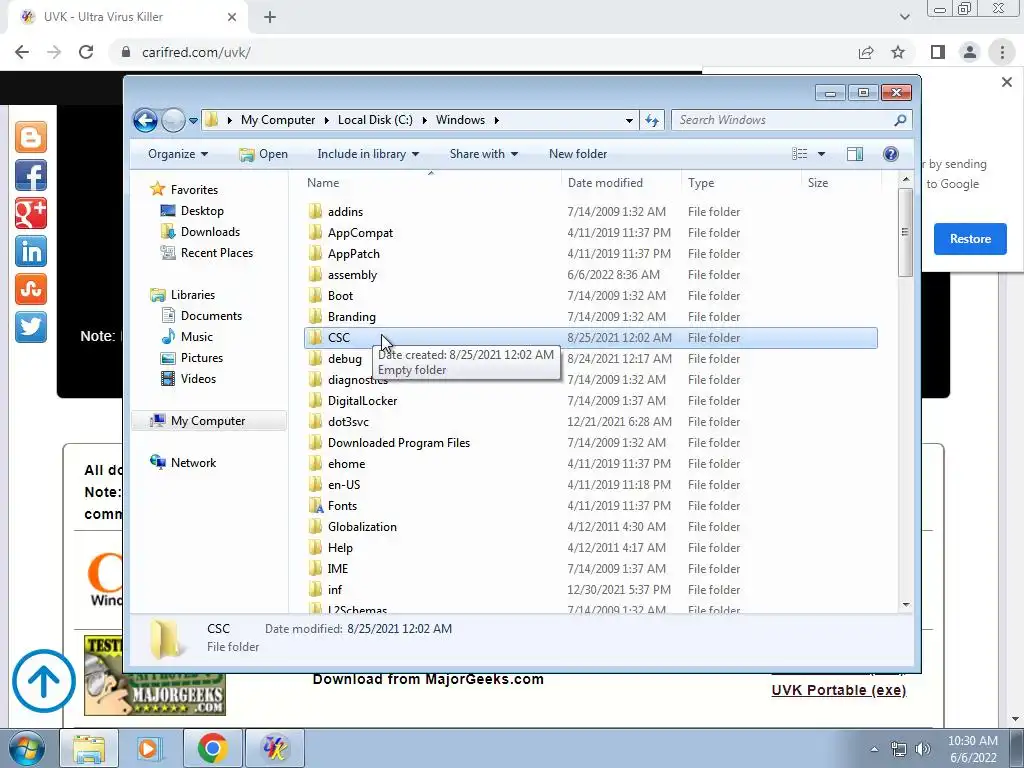Bookmark this page with the star icon

coord(898,52)
